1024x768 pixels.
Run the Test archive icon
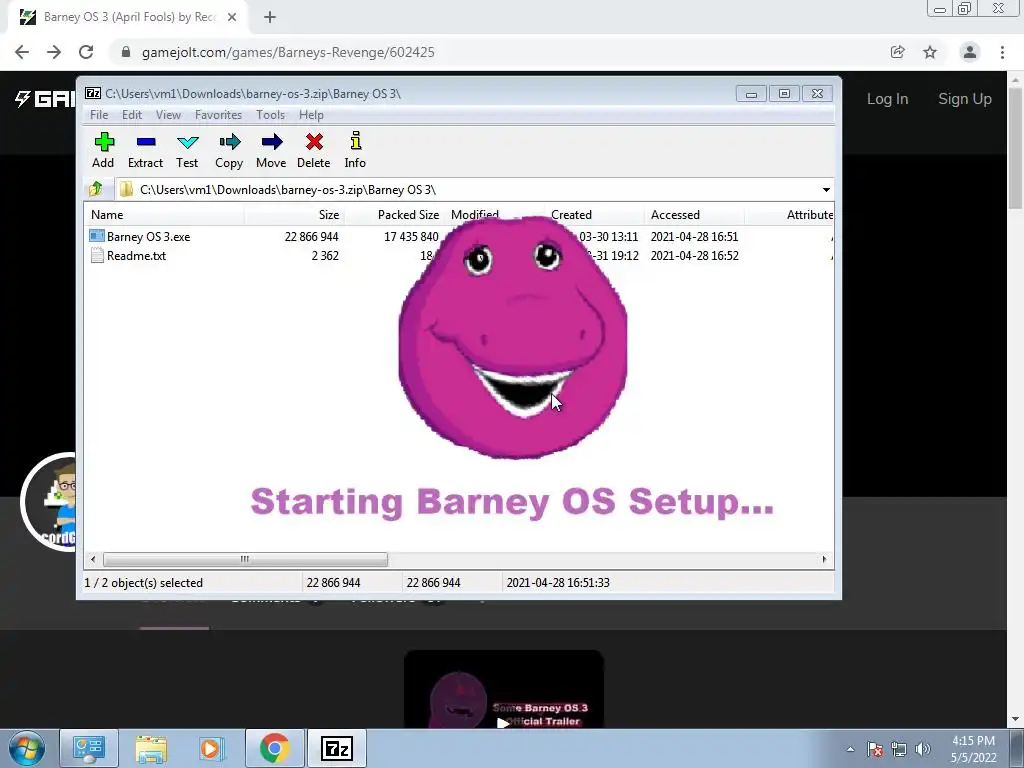click(187, 142)
